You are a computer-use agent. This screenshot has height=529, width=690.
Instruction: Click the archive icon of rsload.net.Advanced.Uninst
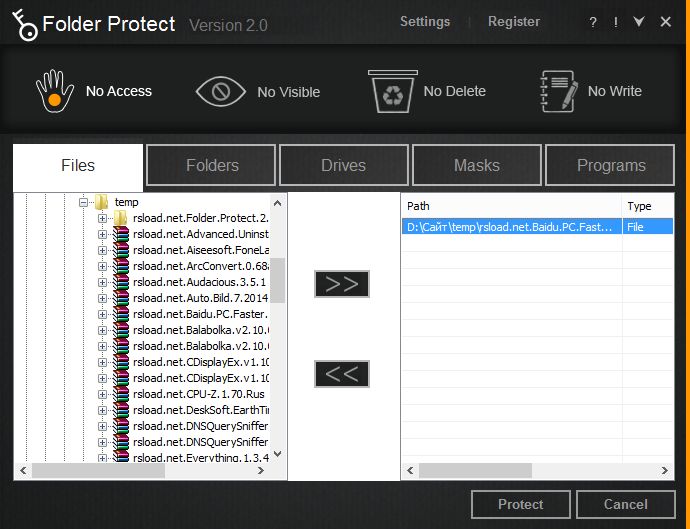tap(121, 234)
